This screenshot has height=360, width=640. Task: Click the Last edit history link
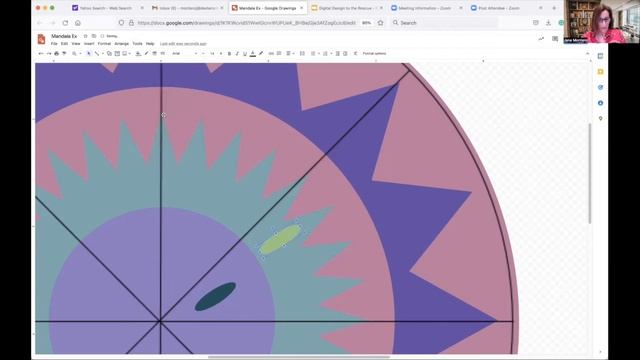(183, 44)
